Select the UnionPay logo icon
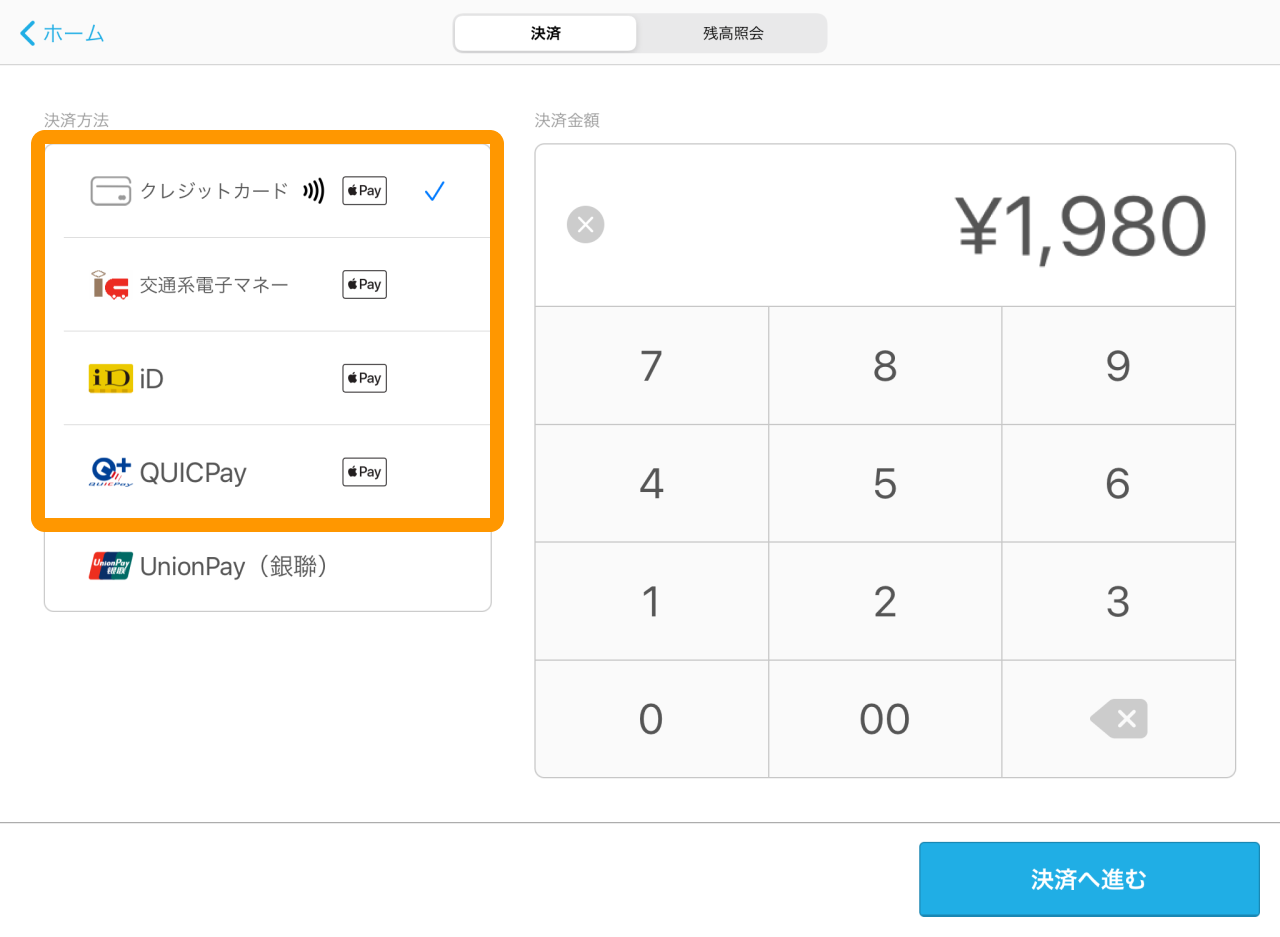The image size is (1280, 937). (x=110, y=566)
